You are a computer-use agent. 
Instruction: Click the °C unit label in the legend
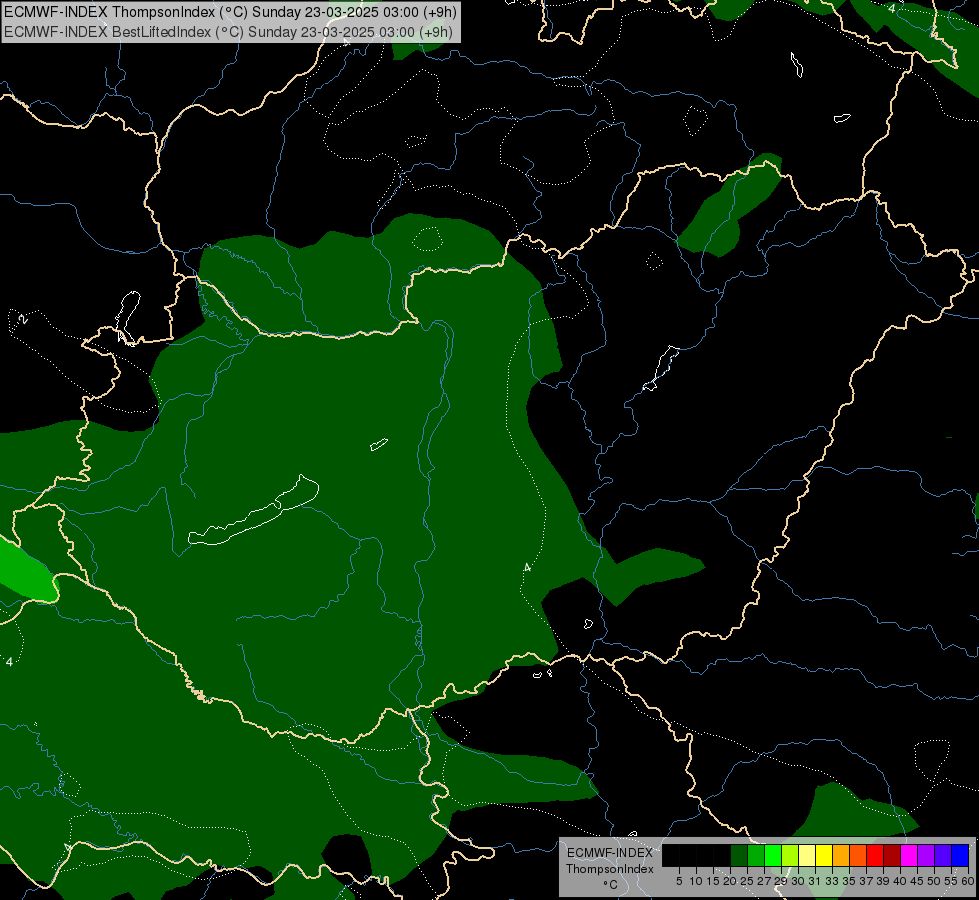(x=610, y=884)
